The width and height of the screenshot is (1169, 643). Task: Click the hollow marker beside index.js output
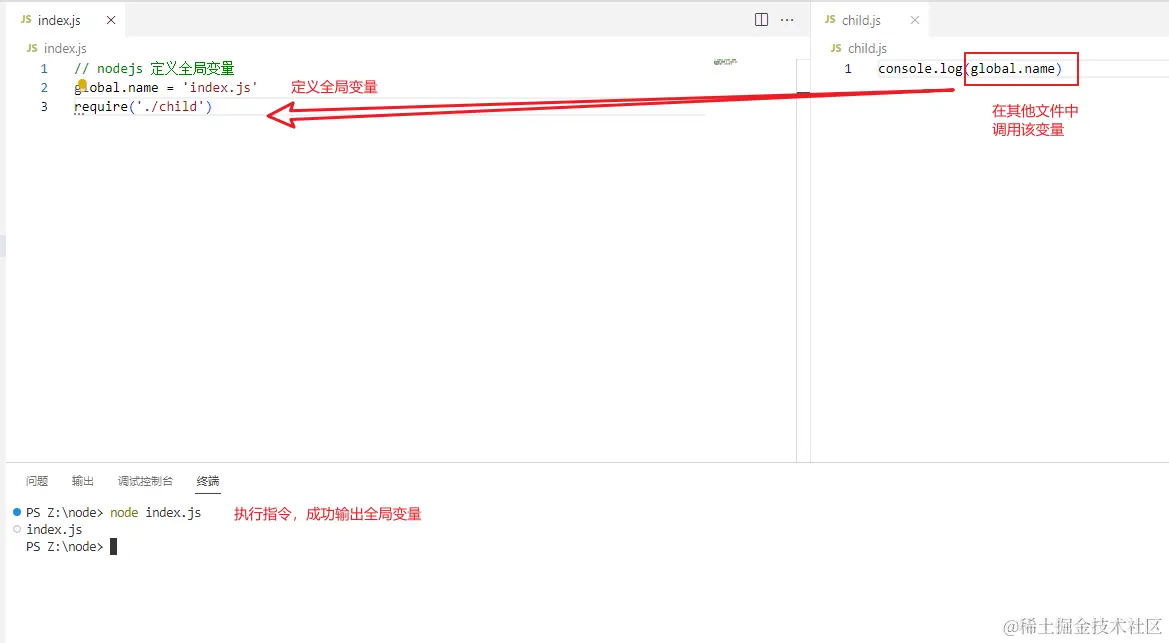coord(17,530)
